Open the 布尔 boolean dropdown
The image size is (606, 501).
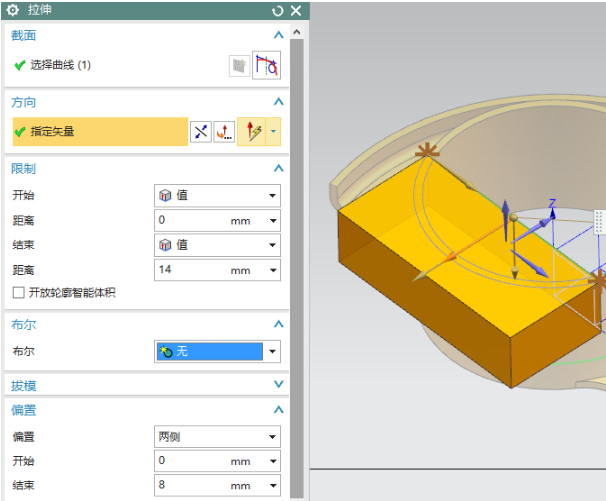(217, 351)
